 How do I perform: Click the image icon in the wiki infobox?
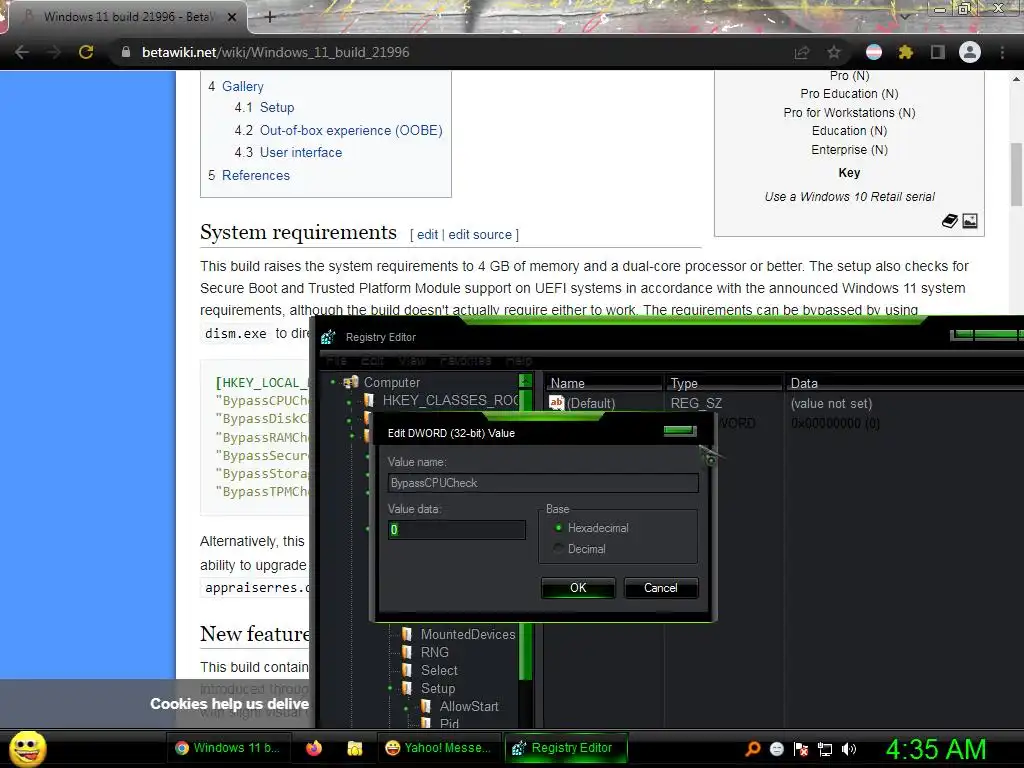tap(970, 221)
